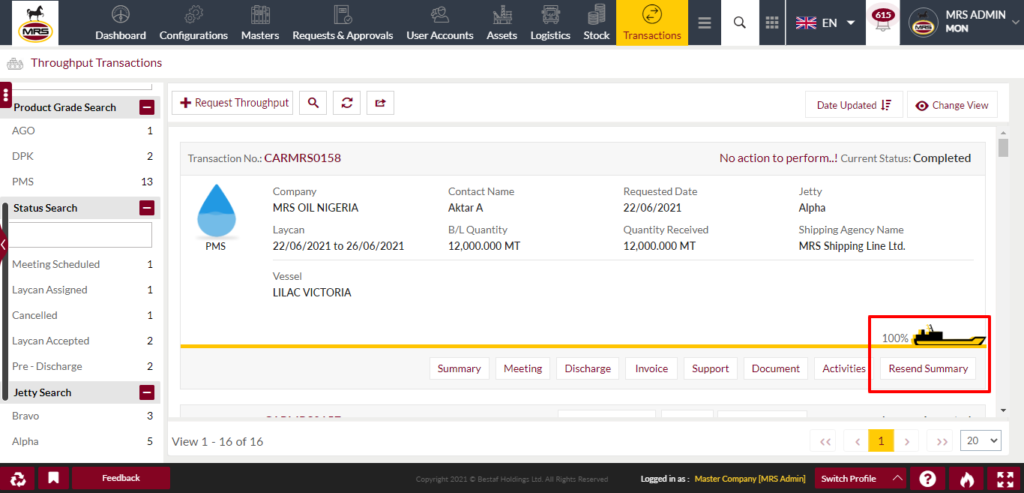1024x493 pixels.
Task: Open the EN language dropdown
Action: pyautogui.click(x=825, y=23)
